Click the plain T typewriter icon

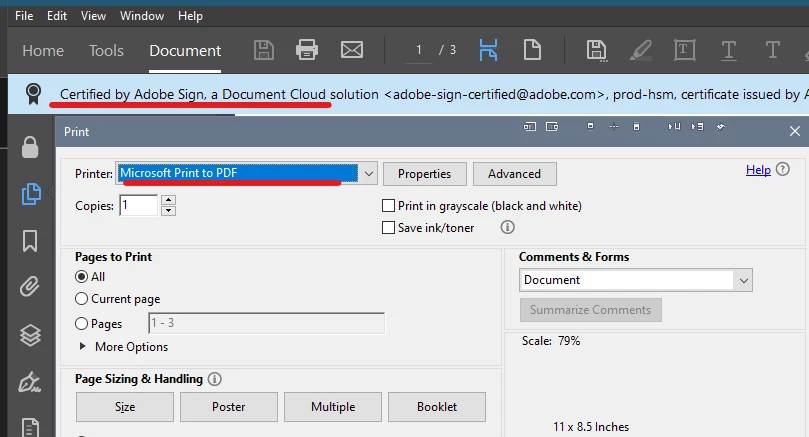[x=772, y=50]
